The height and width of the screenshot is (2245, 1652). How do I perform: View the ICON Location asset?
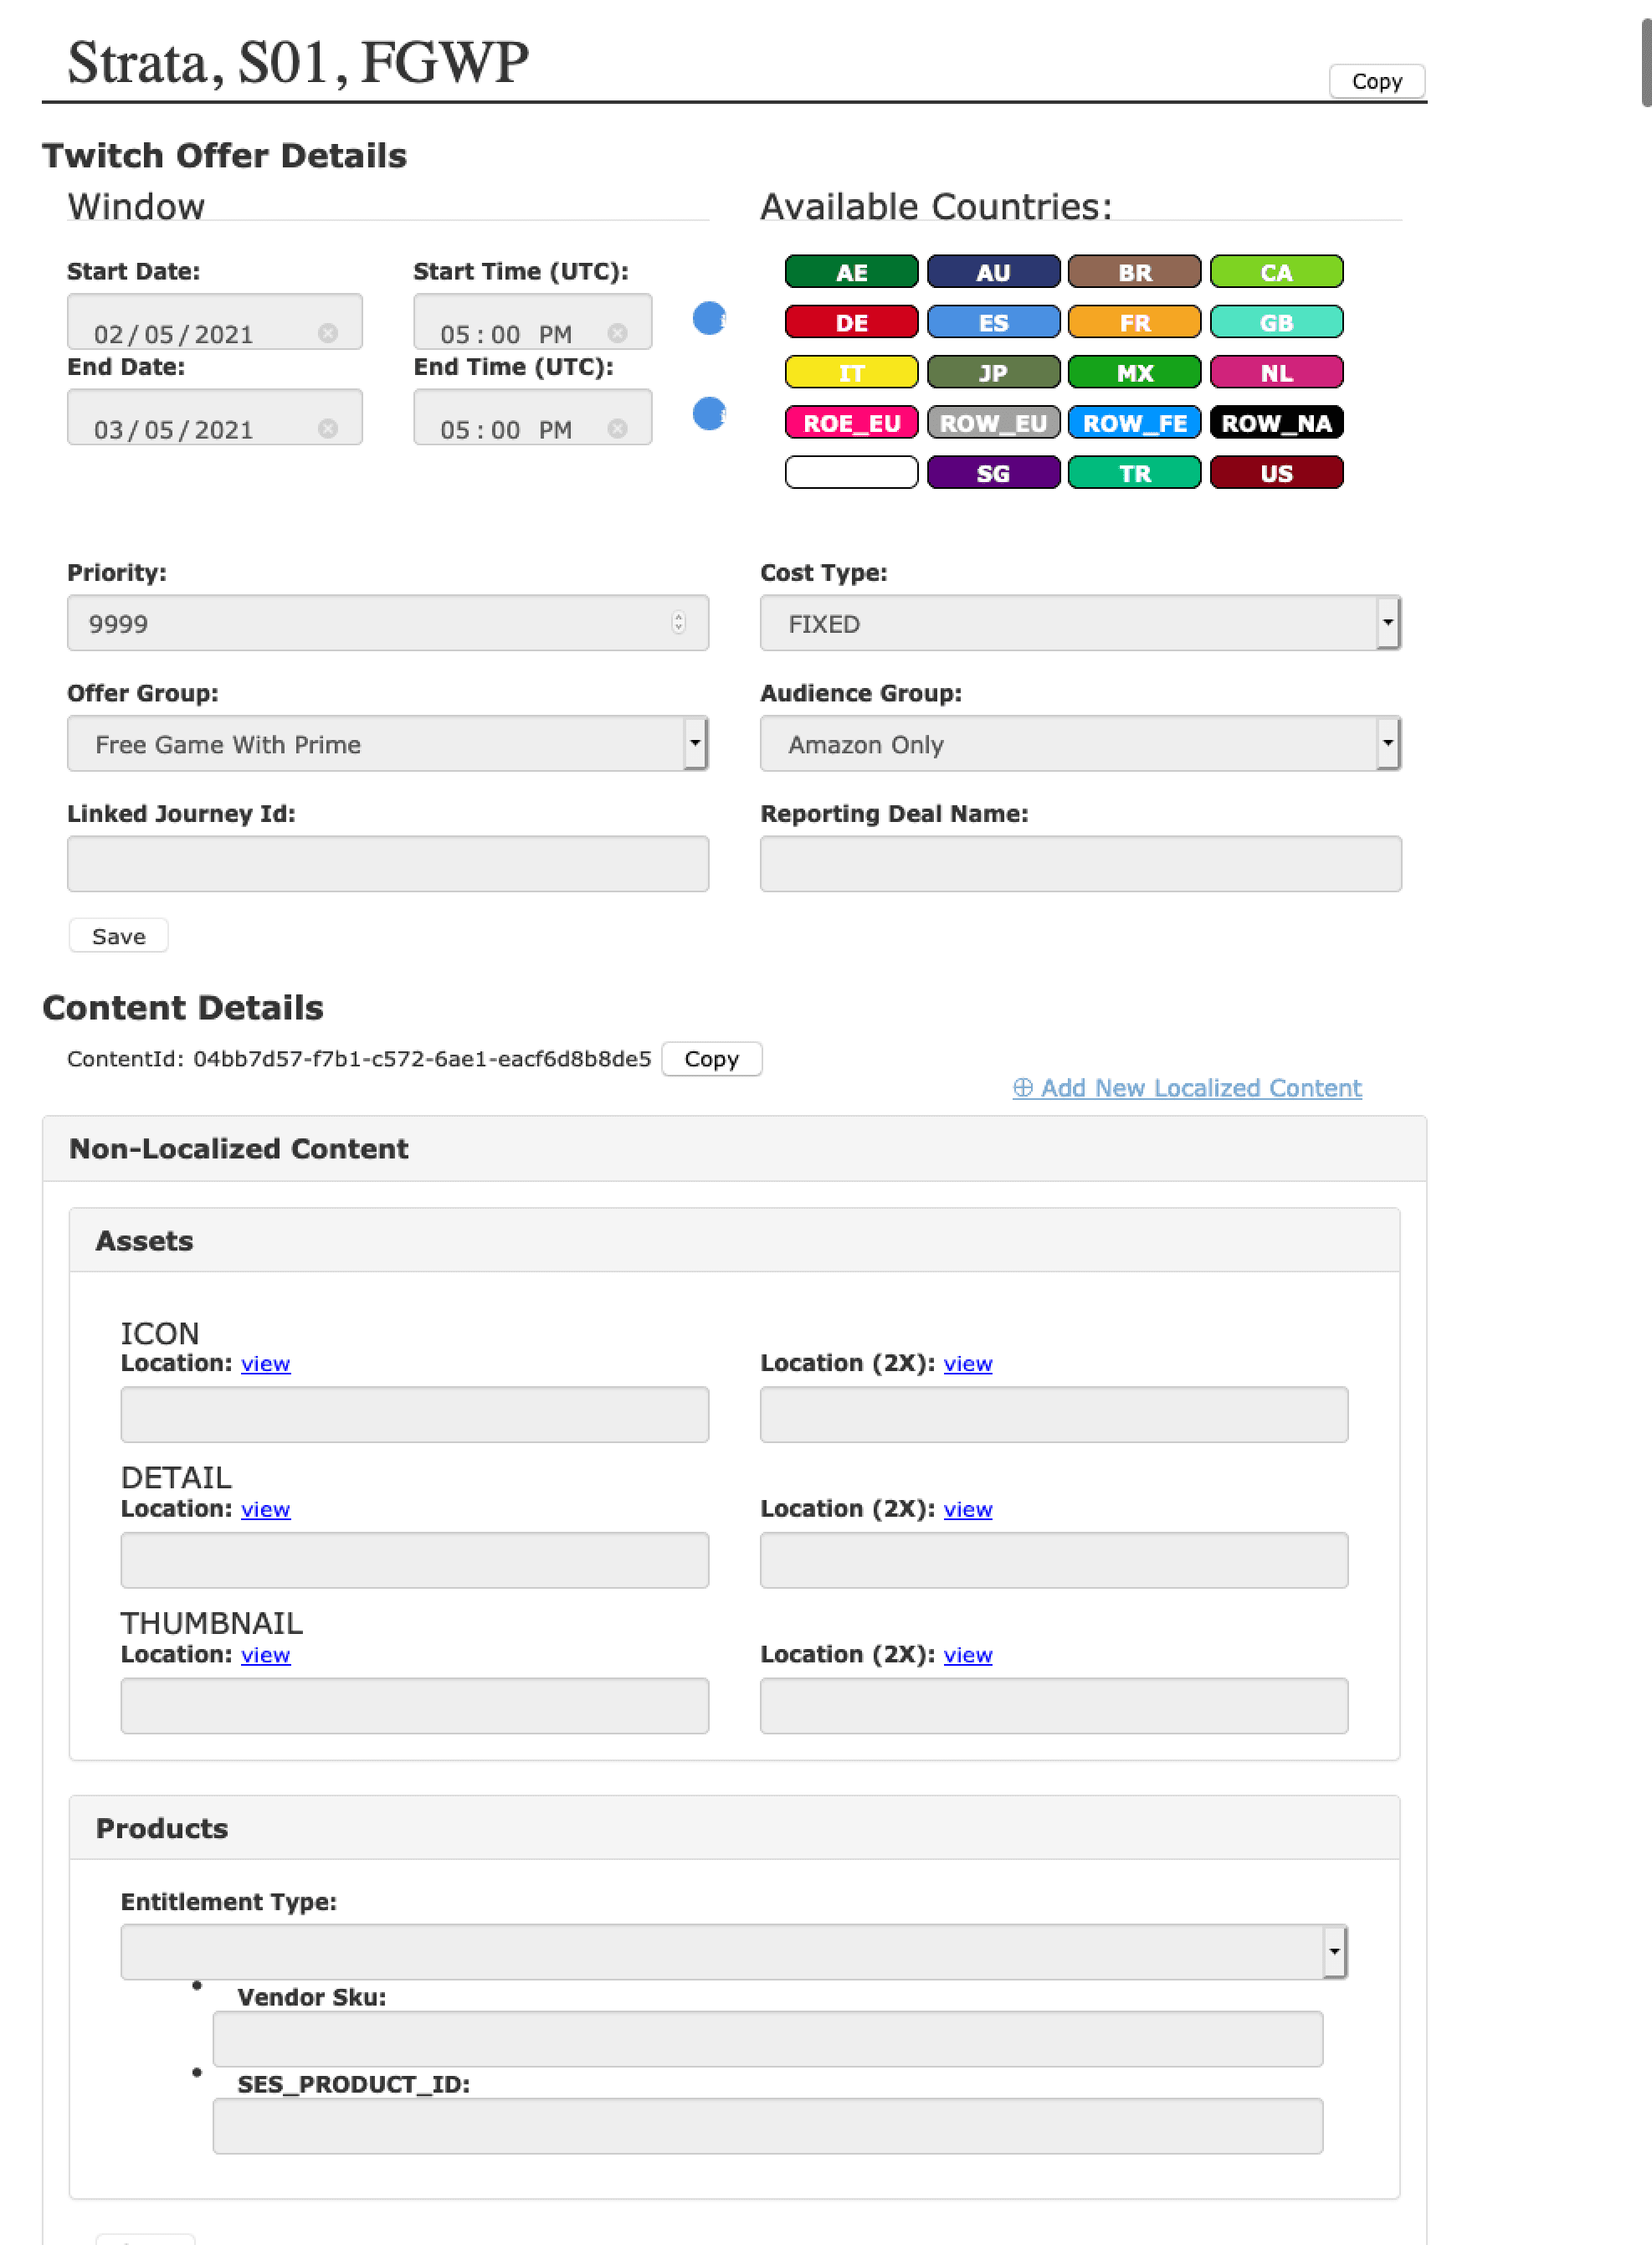coord(266,1363)
